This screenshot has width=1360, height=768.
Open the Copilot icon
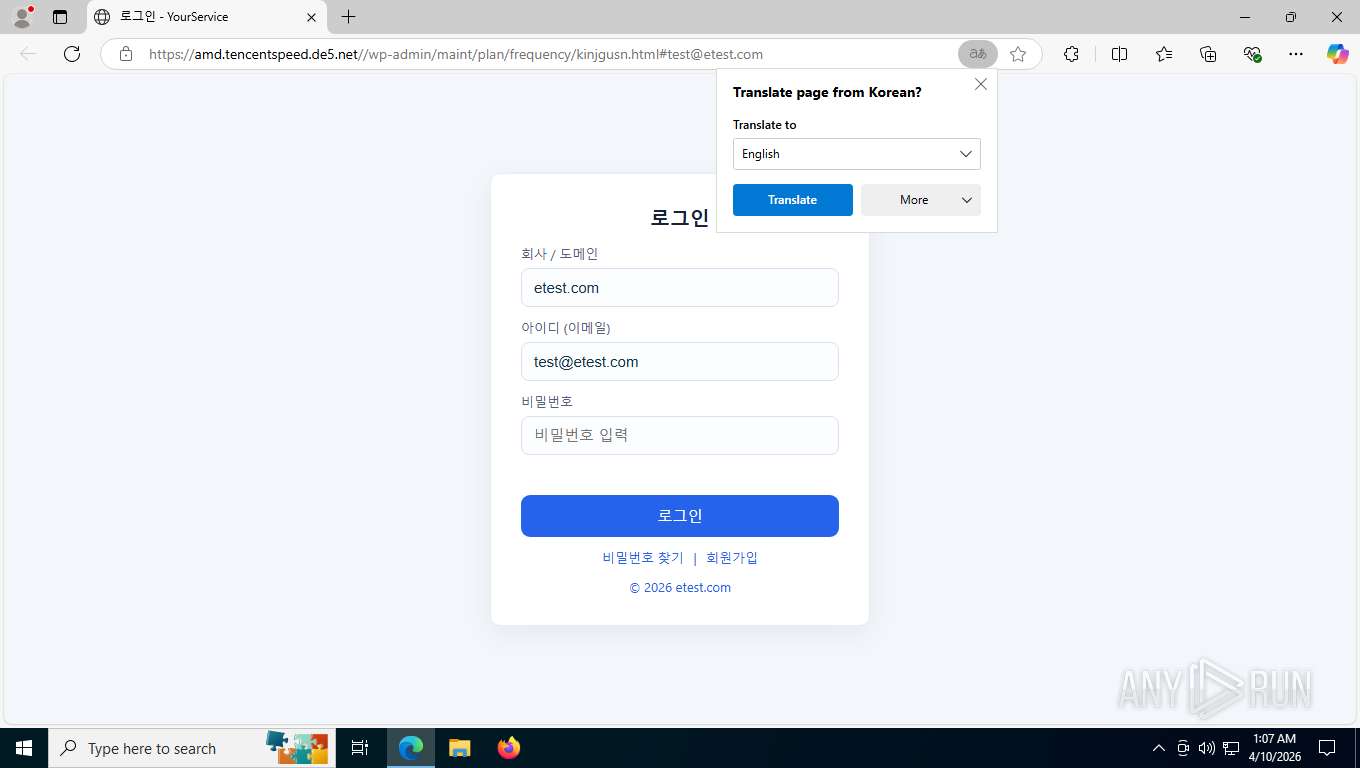tap(1337, 54)
